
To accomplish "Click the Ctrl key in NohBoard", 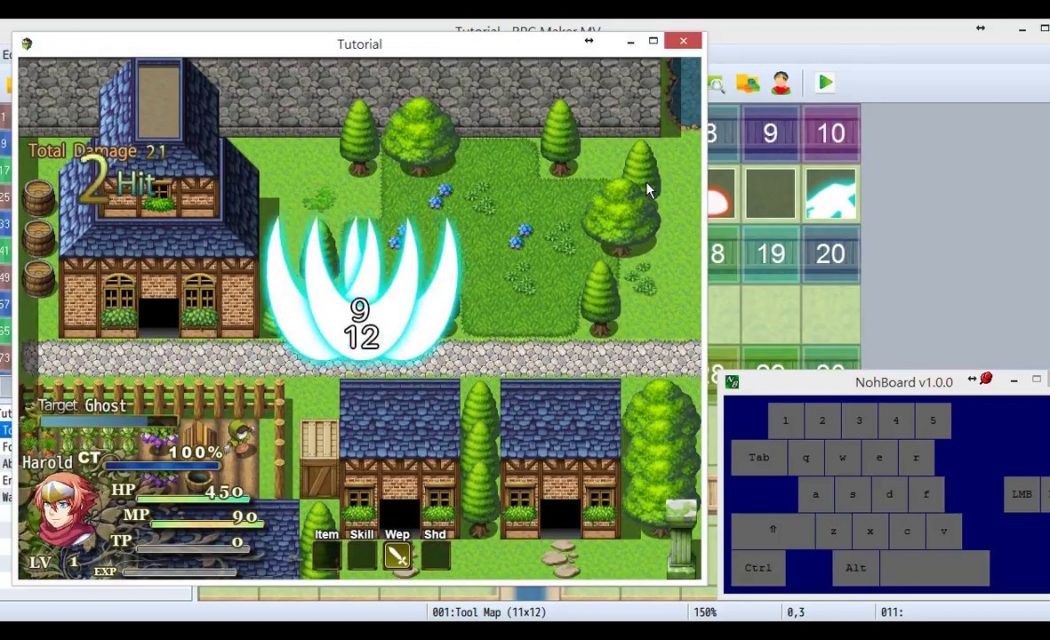I will point(759,568).
